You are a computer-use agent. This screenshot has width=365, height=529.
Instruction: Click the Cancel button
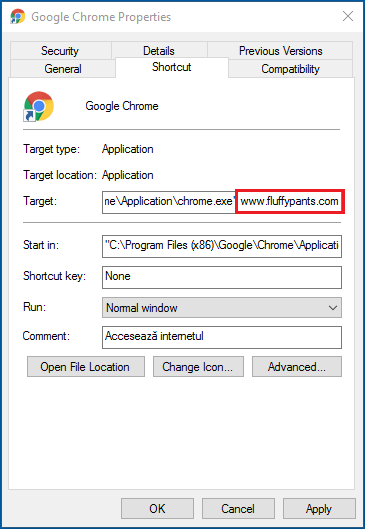pyautogui.click(x=238, y=508)
